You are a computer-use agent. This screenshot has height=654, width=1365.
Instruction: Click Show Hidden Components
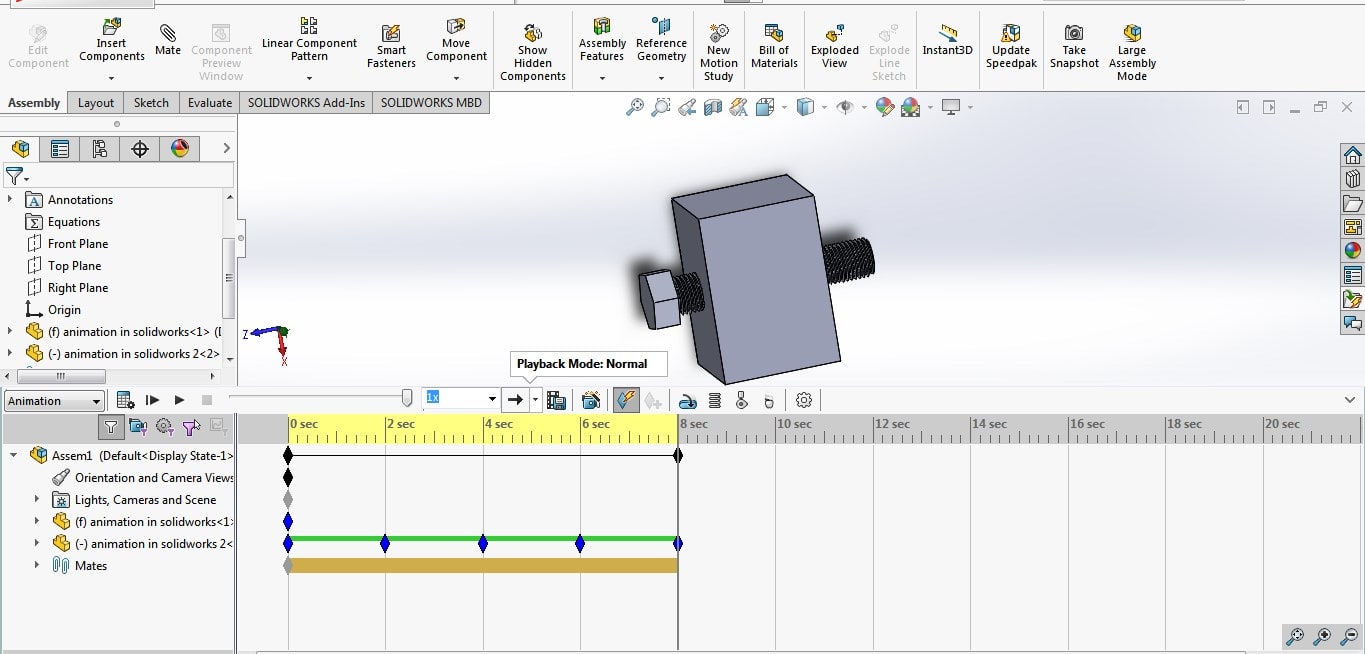(533, 53)
